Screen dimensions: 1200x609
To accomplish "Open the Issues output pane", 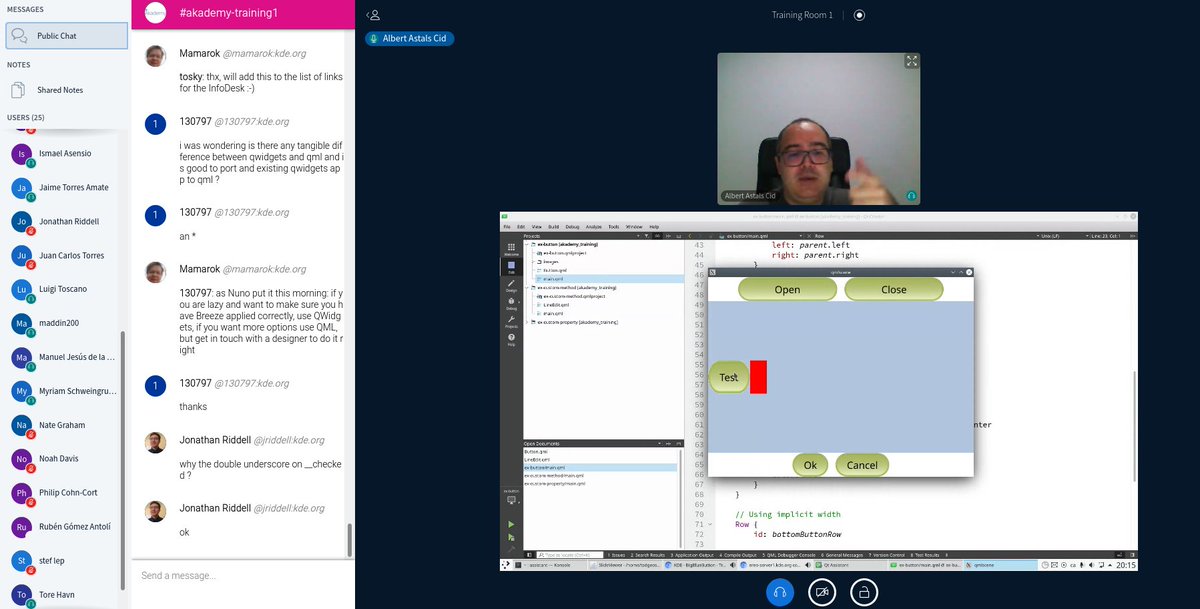I will [x=618, y=554].
